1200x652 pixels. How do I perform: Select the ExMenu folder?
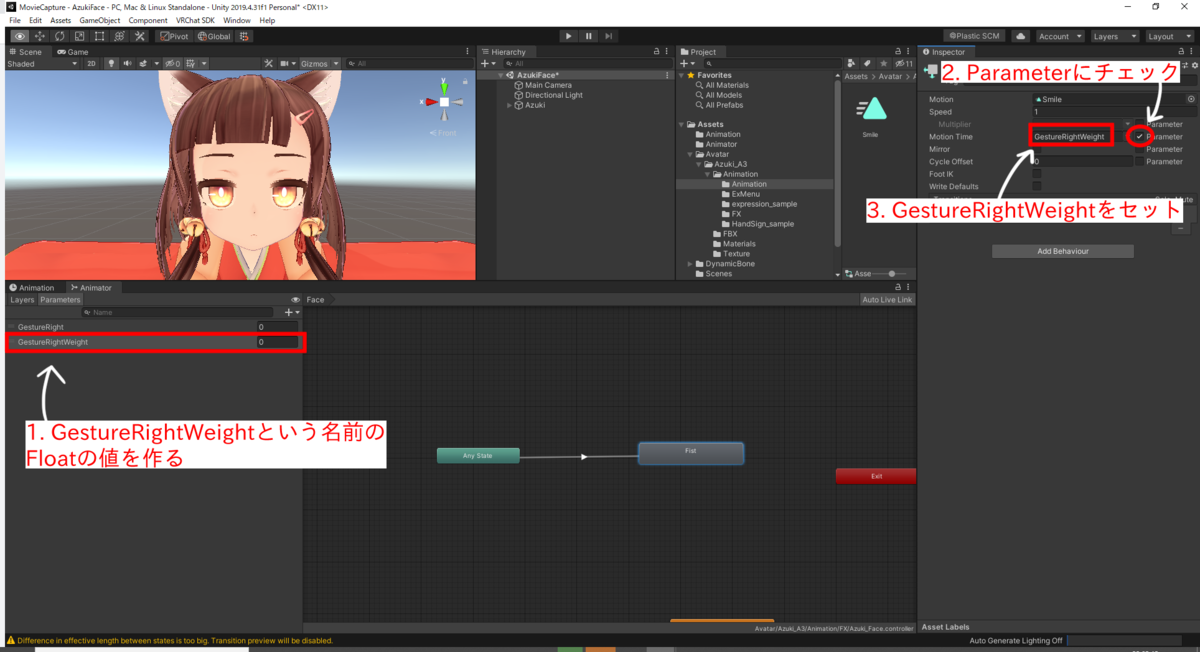pyautogui.click(x=739, y=194)
